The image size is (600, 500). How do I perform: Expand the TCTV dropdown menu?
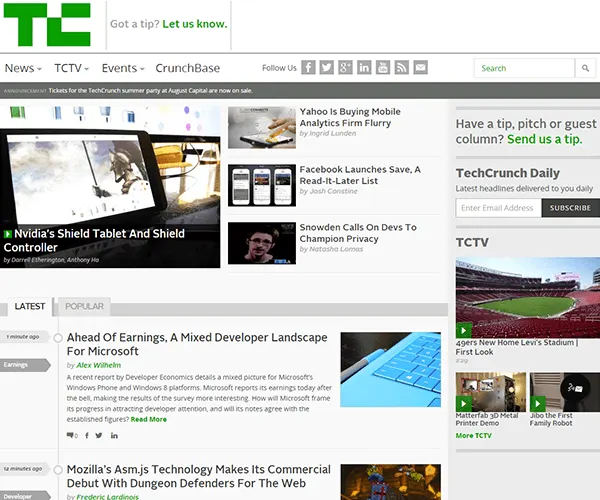point(72,68)
